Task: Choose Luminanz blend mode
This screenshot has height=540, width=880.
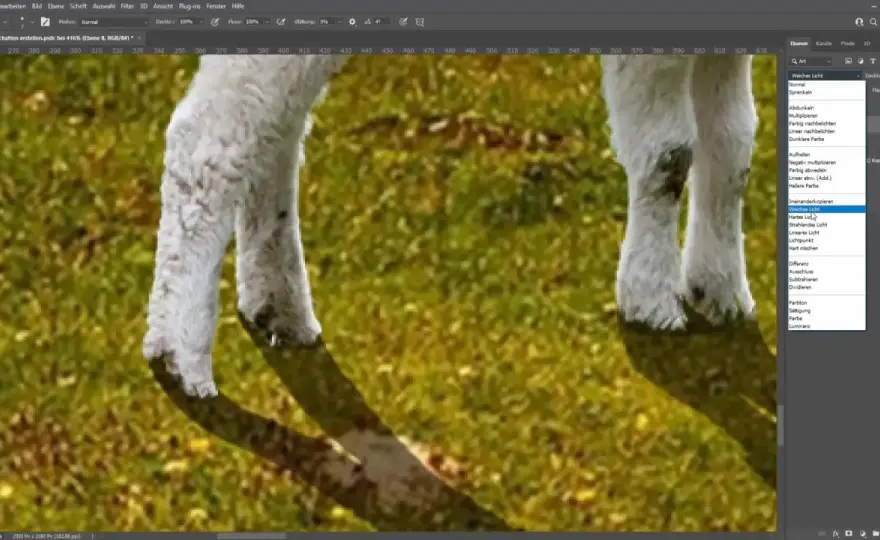Action: click(x=826, y=326)
